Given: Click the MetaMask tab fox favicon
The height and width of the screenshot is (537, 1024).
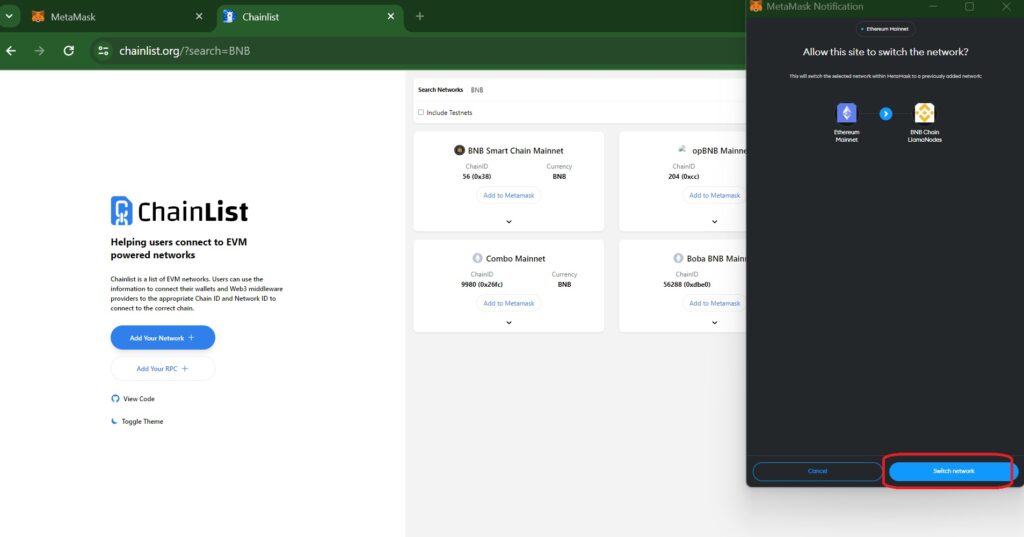Looking at the screenshot, I should [x=39, y=17].
